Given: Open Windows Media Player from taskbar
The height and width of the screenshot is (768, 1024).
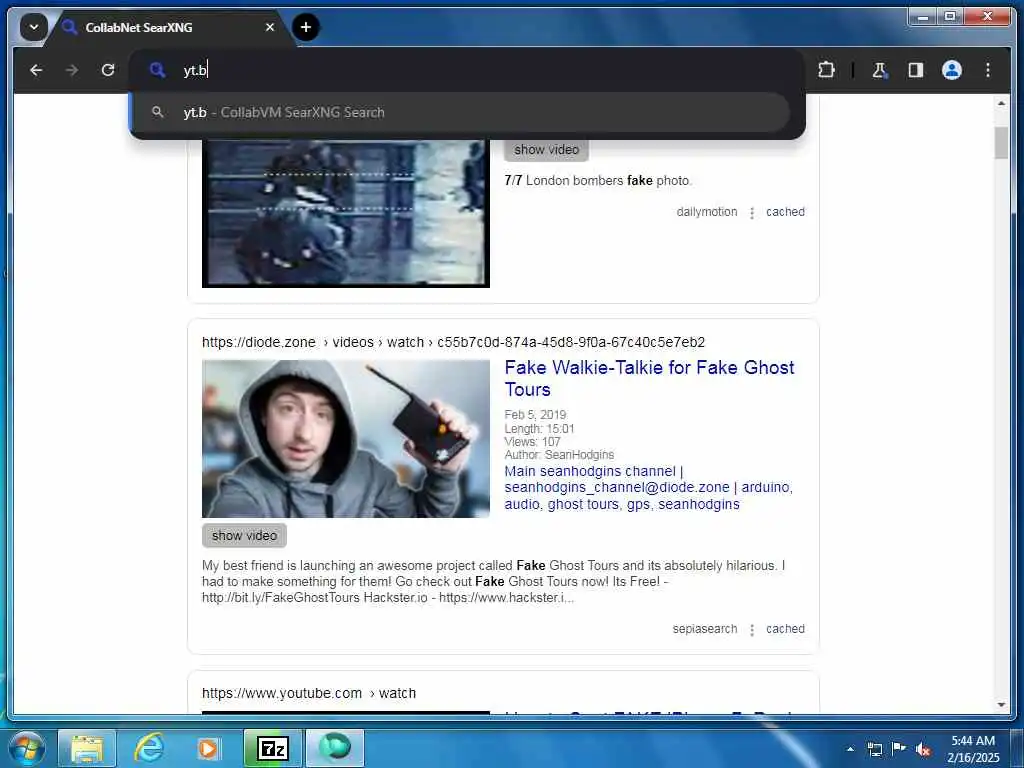Looking at the screenshot, I should click(209, 748).
